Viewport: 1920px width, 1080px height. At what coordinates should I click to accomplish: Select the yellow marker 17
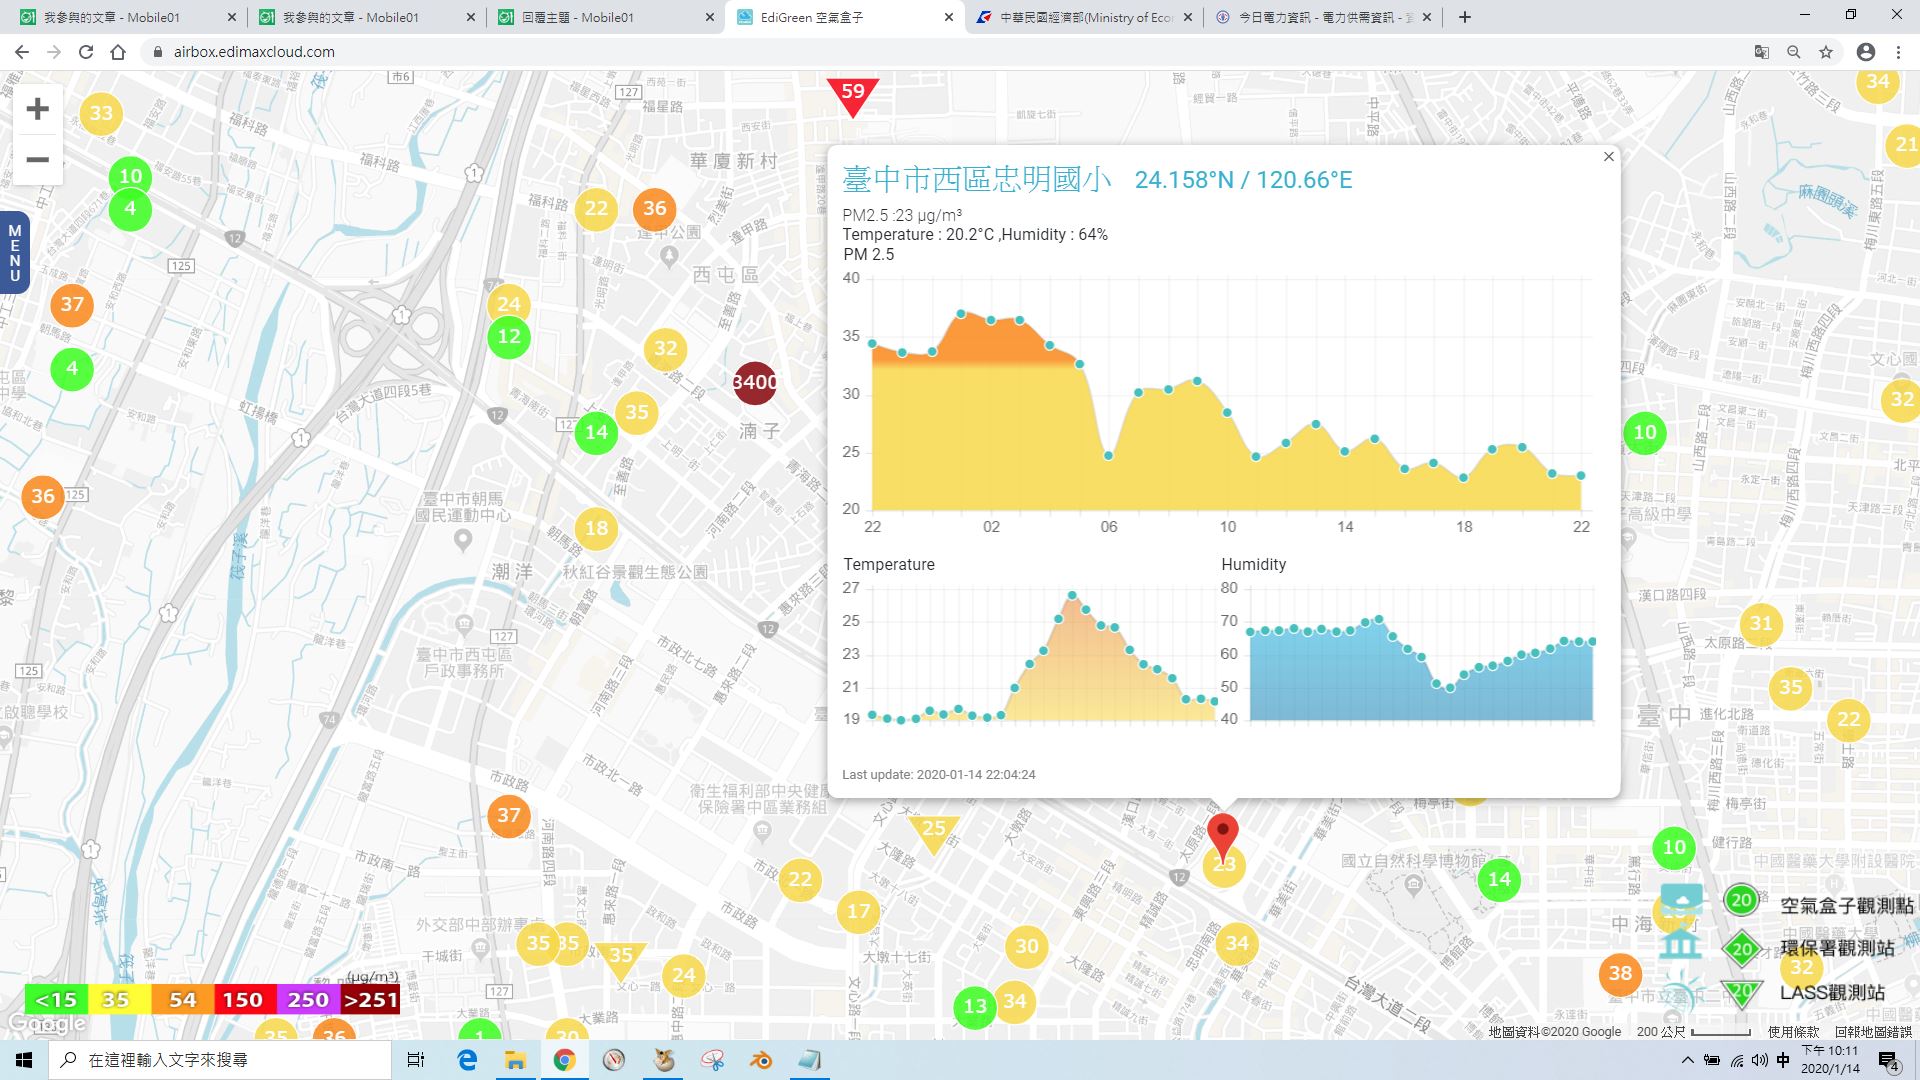(x=858, y=911)
